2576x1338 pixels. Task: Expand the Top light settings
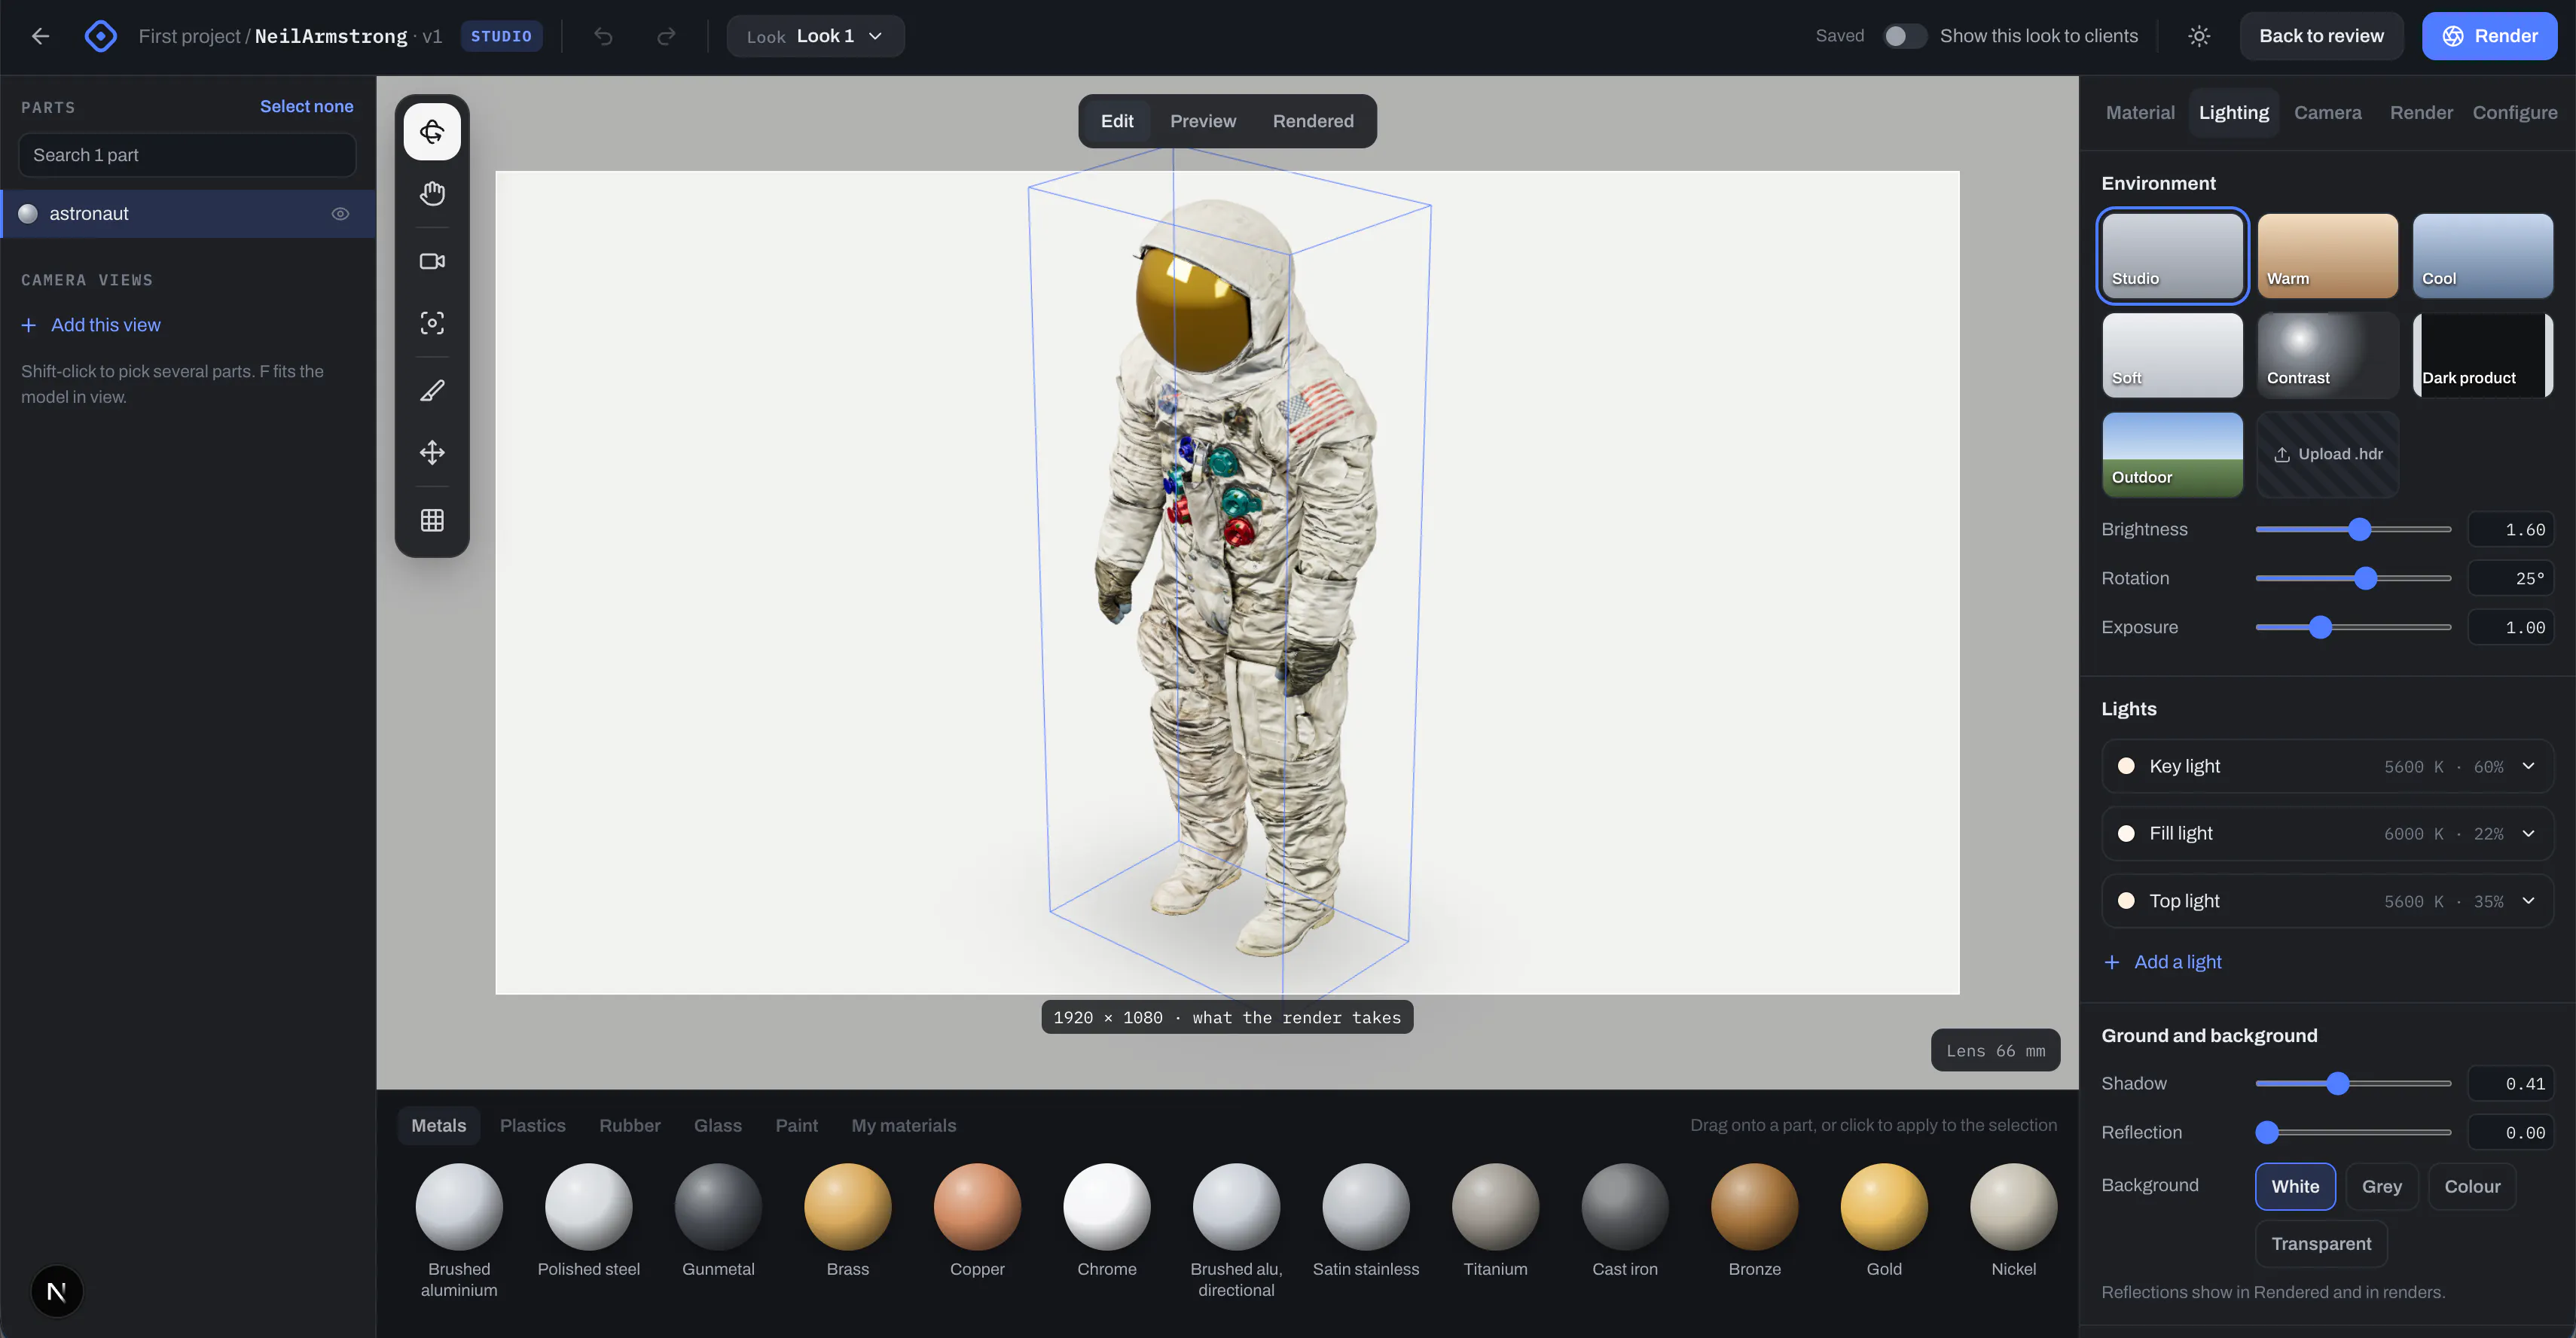[2528, 901]
